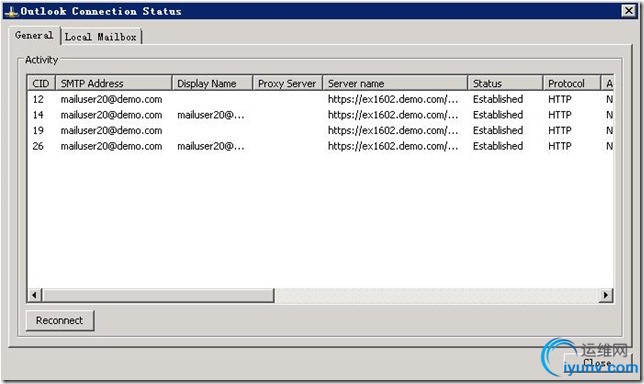Image resolution: width=644 pixels, height=384 pixels.
Task: Click scrollbar right arrow
Action: coord(605,294)
